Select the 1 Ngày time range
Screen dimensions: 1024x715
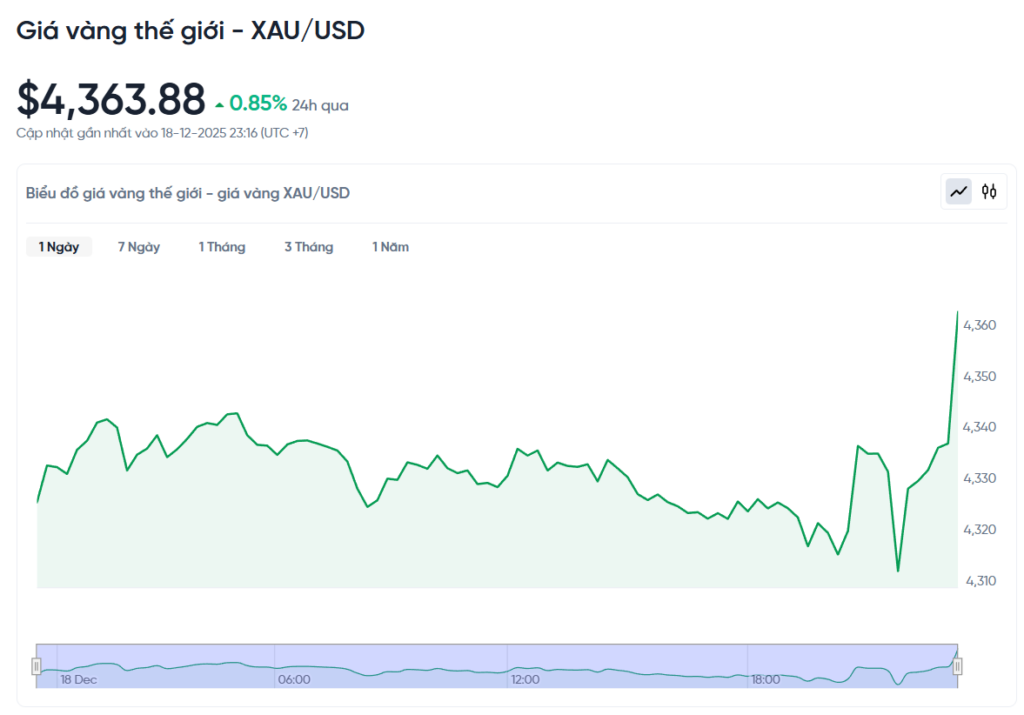59,247
